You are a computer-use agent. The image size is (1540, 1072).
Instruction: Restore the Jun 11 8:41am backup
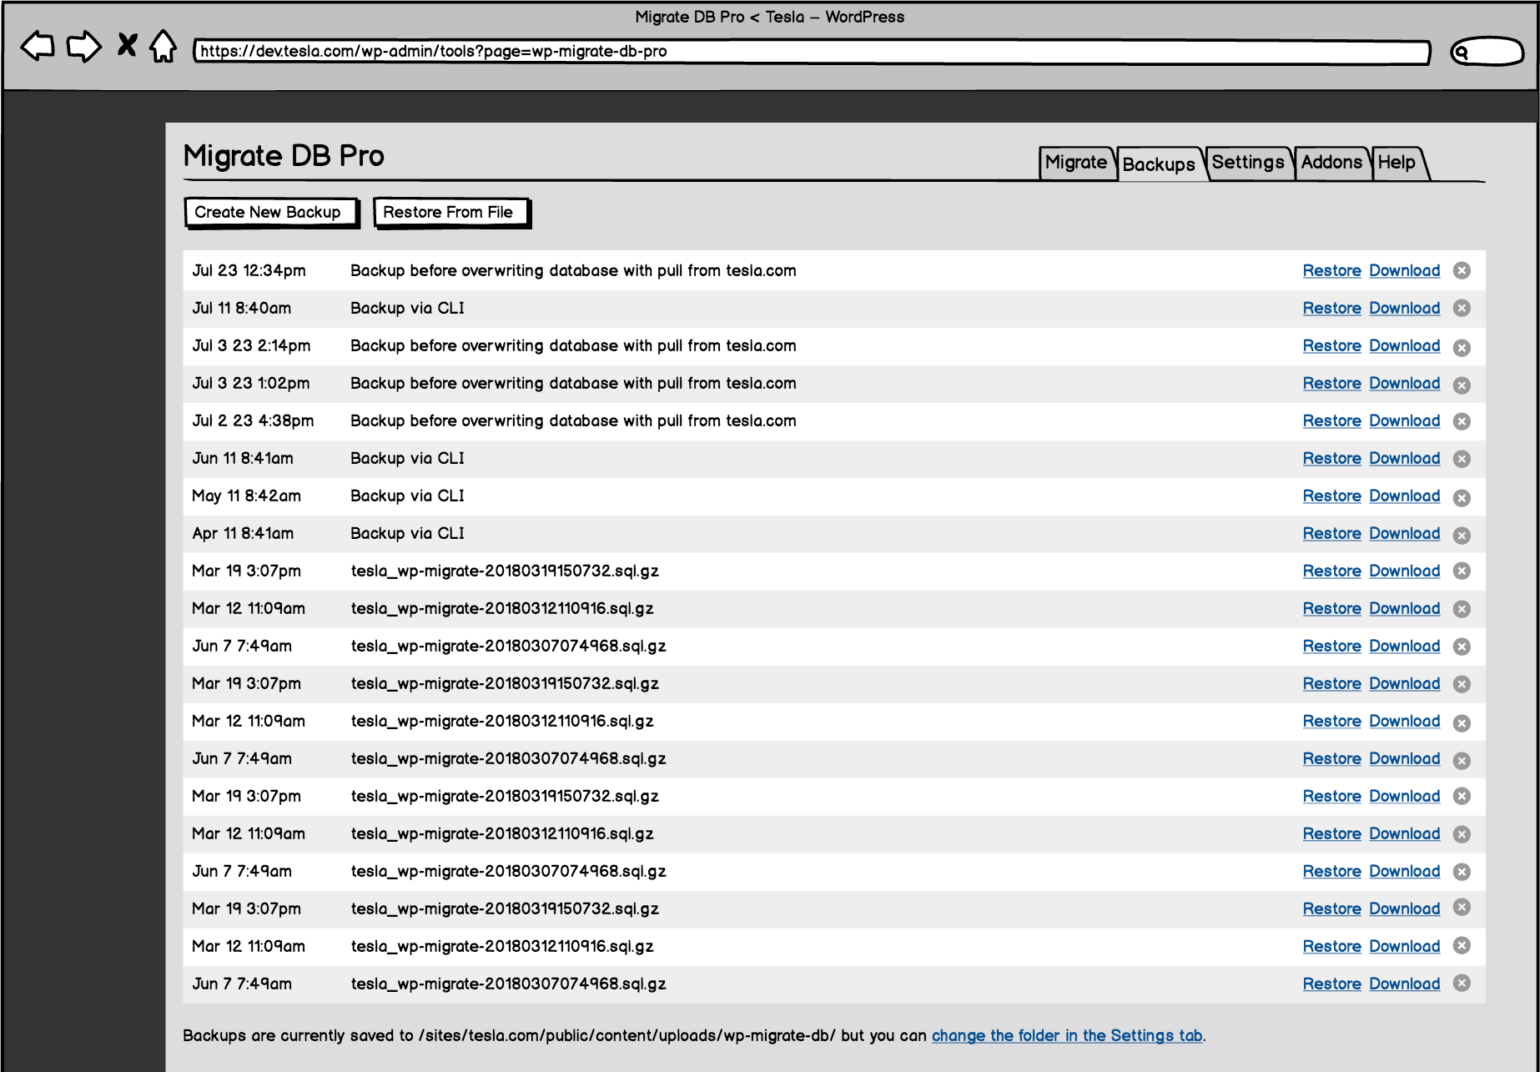(1331, 459)
